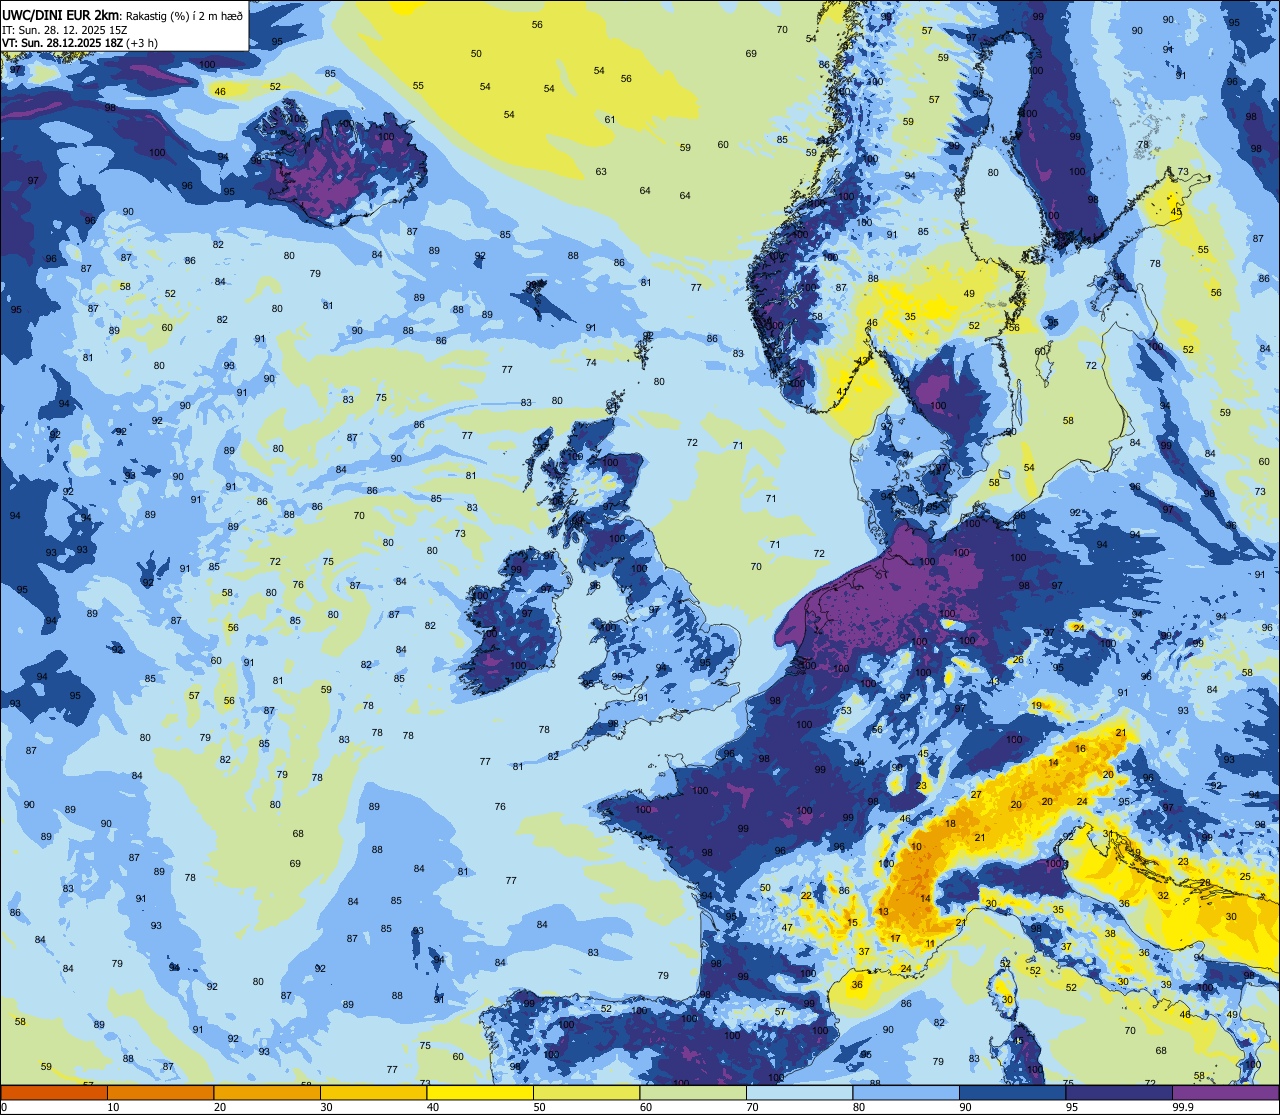Click the map value '63'
Image resolution: width=1280 pixels, height=1115 pixels.
pyautogui.click(x=601, y=171)
